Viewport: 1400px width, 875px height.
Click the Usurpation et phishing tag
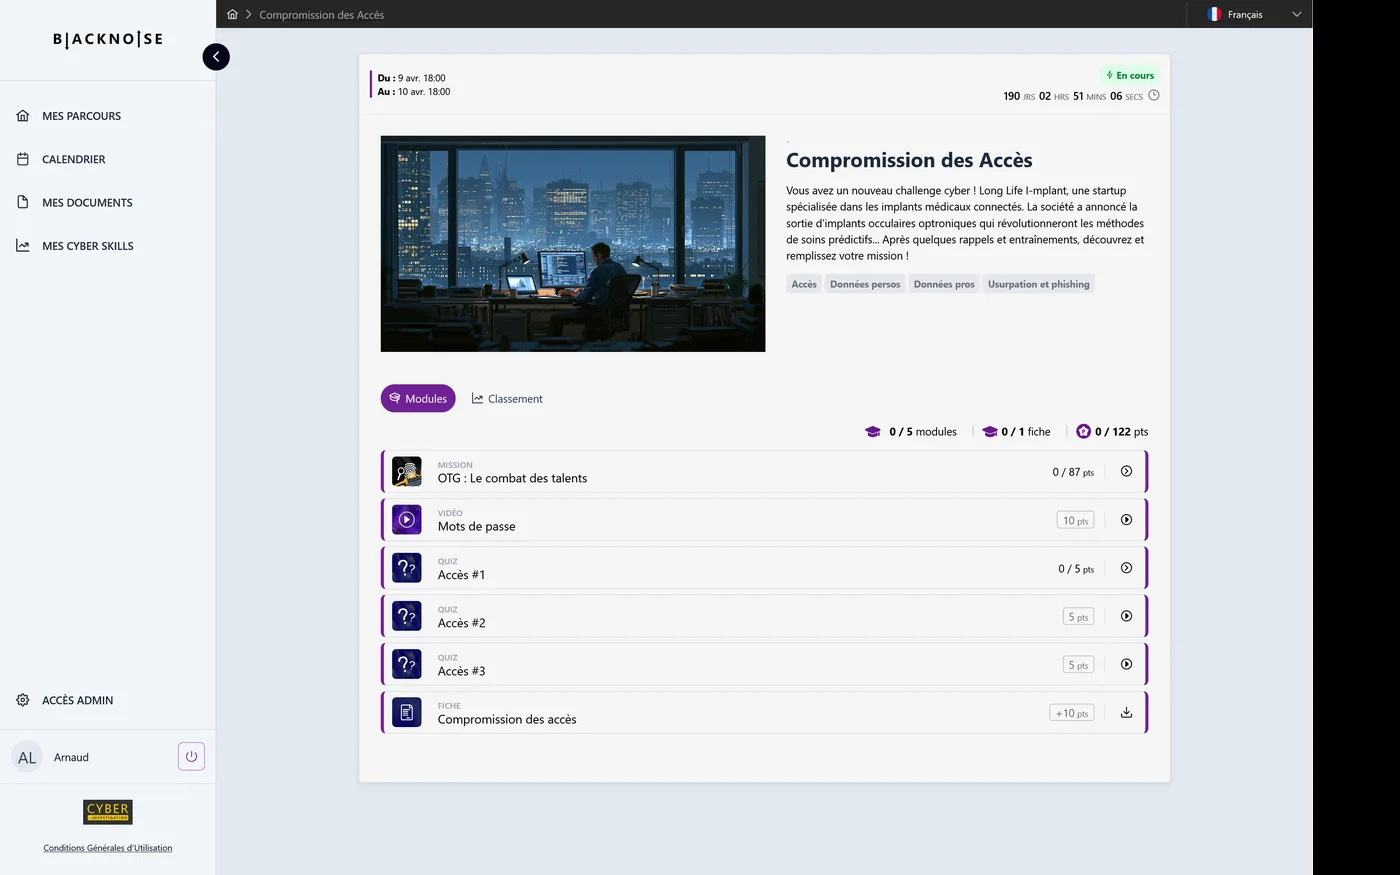tap(1039, 284)
